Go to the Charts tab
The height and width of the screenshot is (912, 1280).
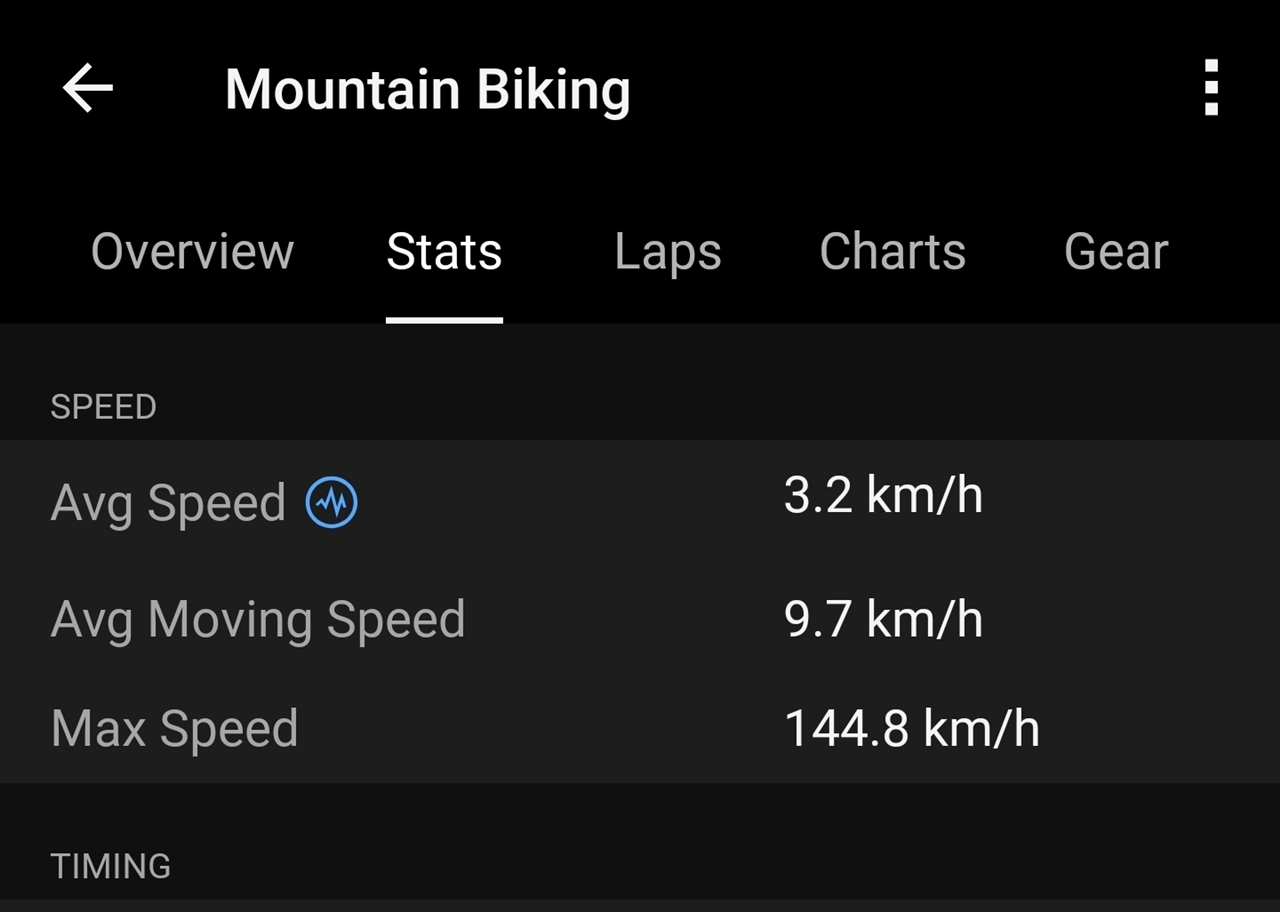click(x=892, y=251)
